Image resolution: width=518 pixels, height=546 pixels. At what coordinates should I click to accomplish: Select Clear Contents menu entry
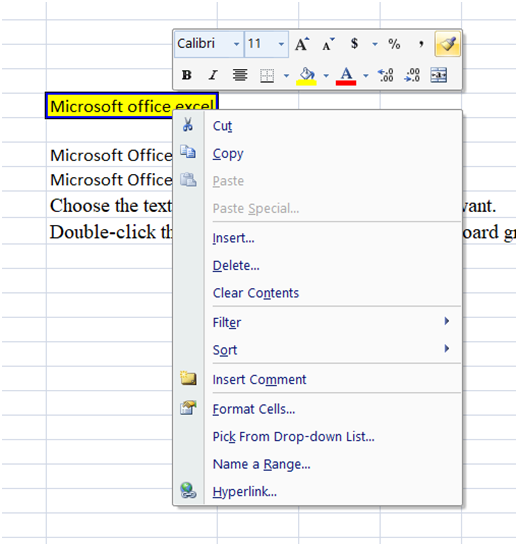pos(317,293)
